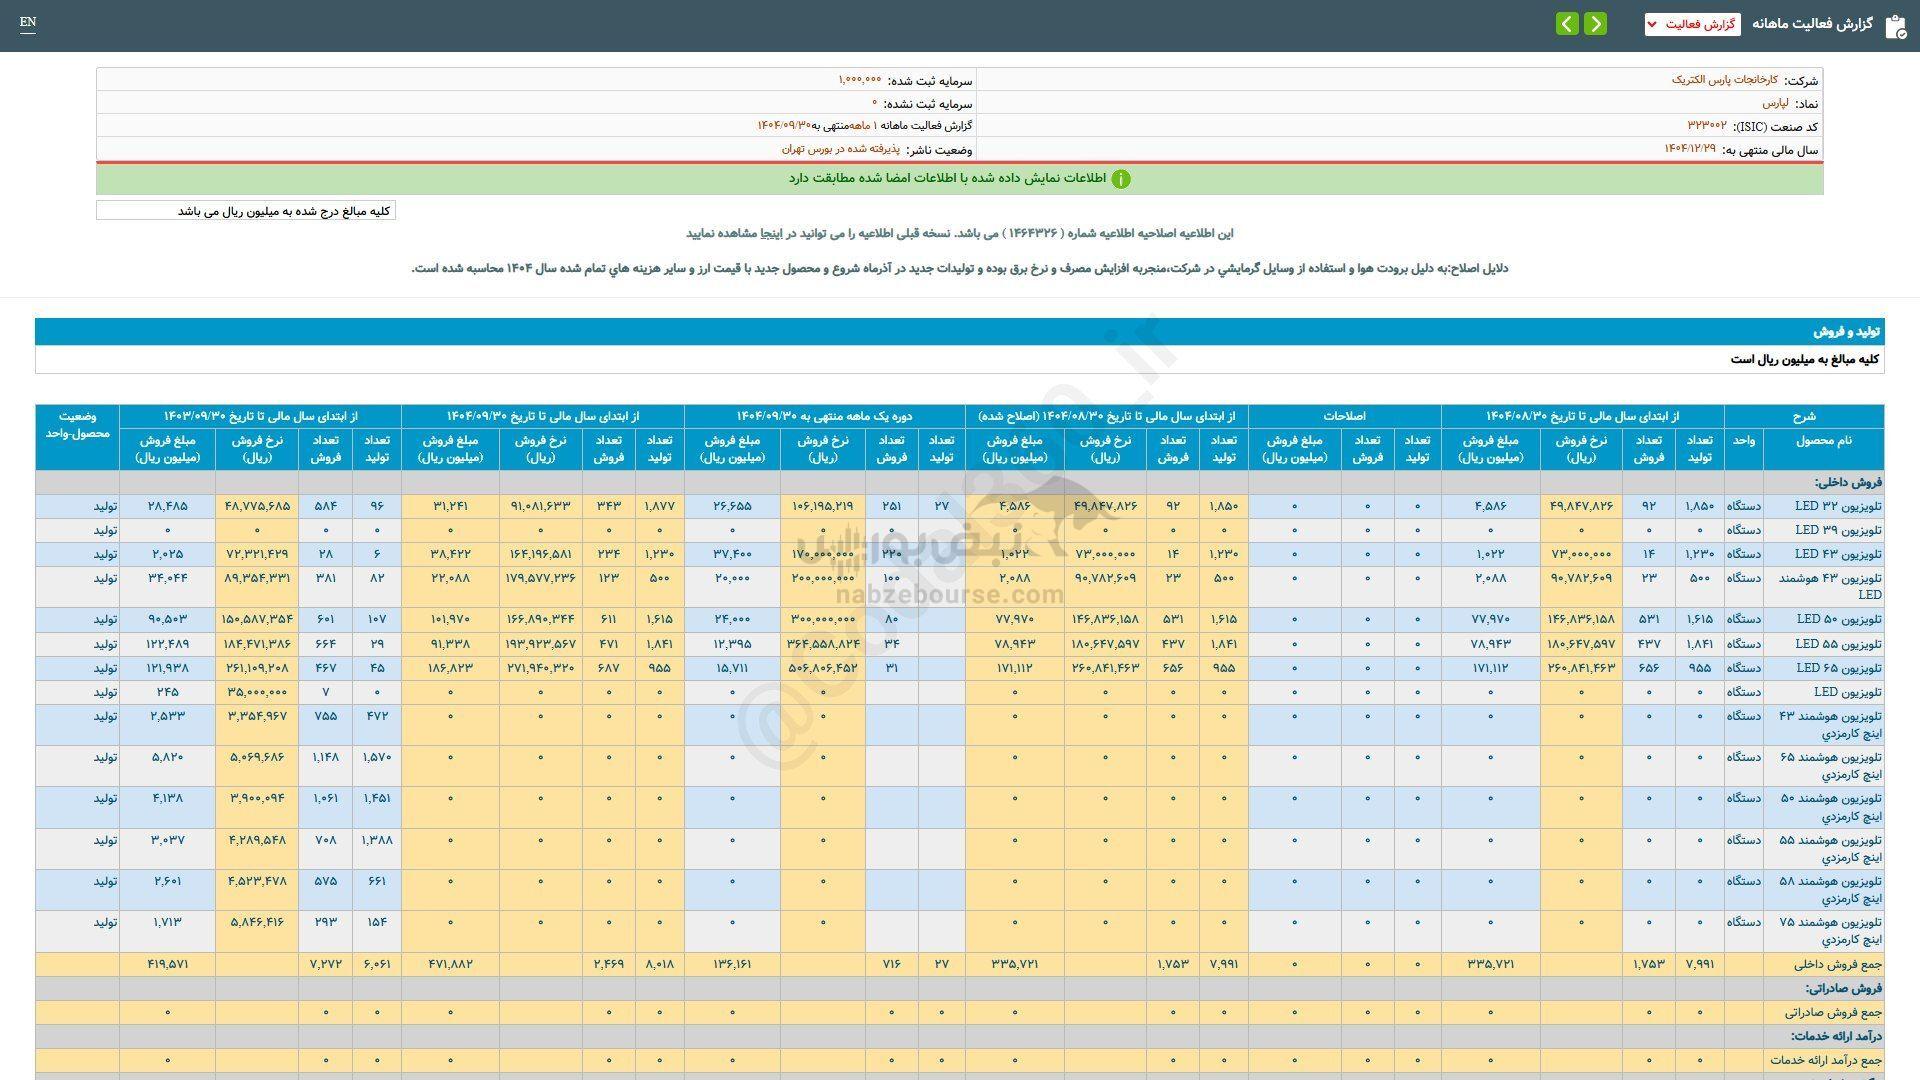This screenshot has height=1080, width=1920.
Task: Click the لپارس symbol link
Action: (1775, 103)
